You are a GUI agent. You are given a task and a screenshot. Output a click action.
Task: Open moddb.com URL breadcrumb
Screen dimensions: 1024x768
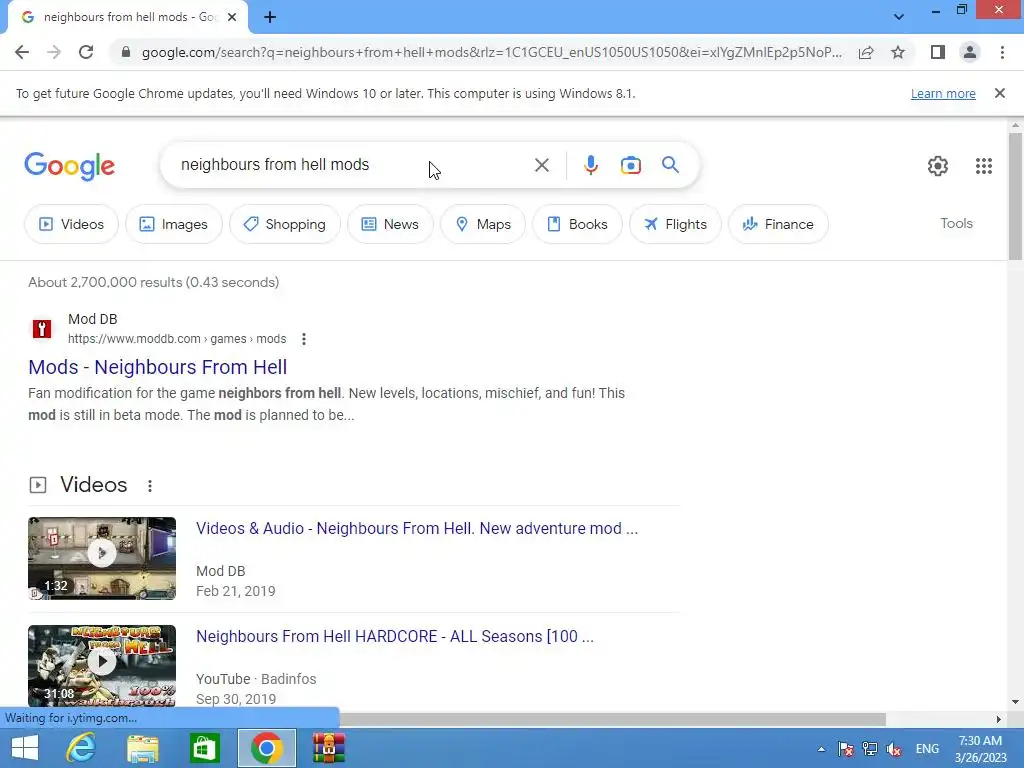177,339
